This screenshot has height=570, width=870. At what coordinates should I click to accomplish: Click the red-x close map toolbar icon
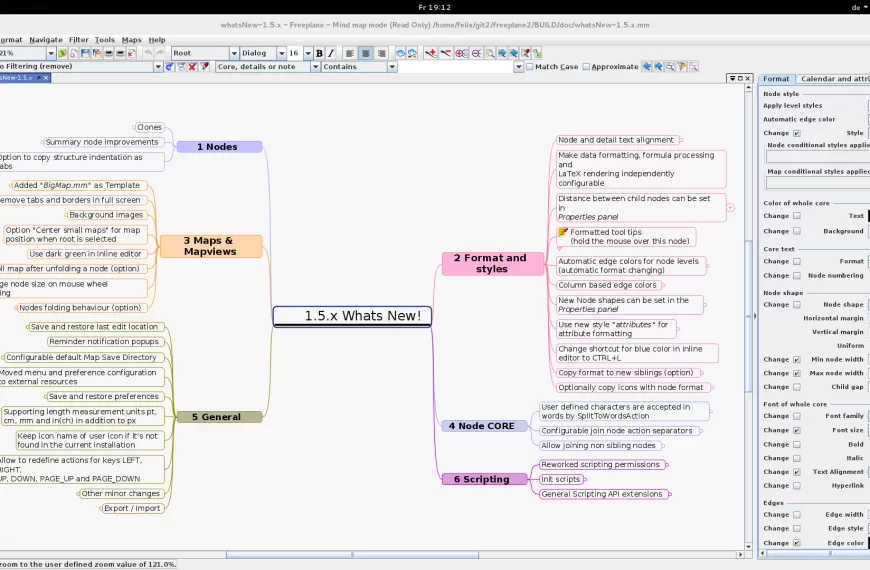(131, 53)
